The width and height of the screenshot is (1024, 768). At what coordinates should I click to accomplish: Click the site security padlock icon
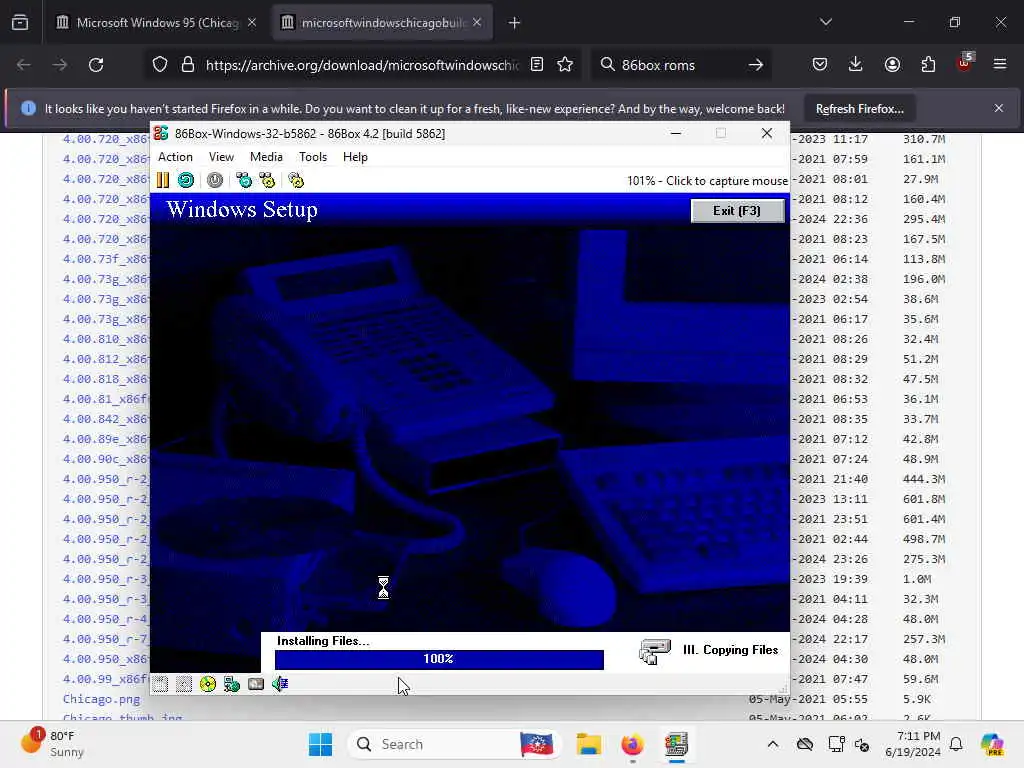click(188, 65)
